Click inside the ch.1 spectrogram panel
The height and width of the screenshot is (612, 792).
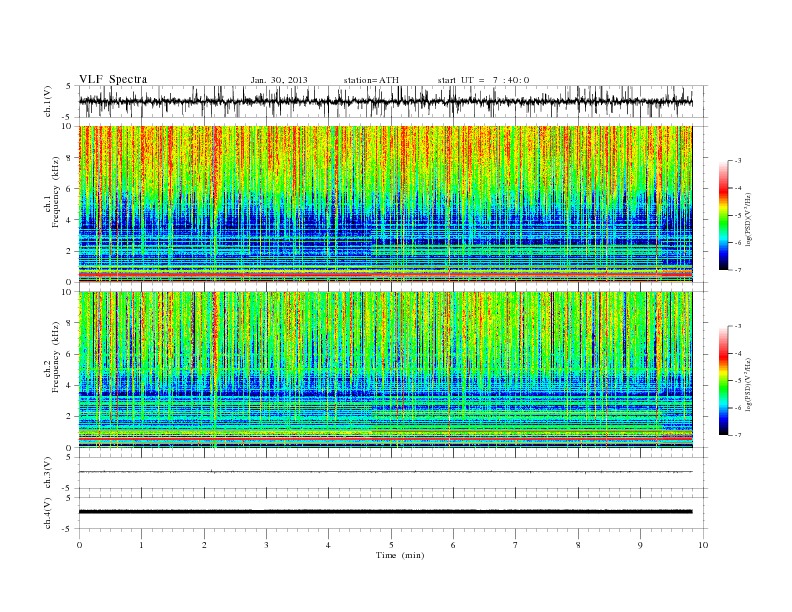tap(385, 204)
